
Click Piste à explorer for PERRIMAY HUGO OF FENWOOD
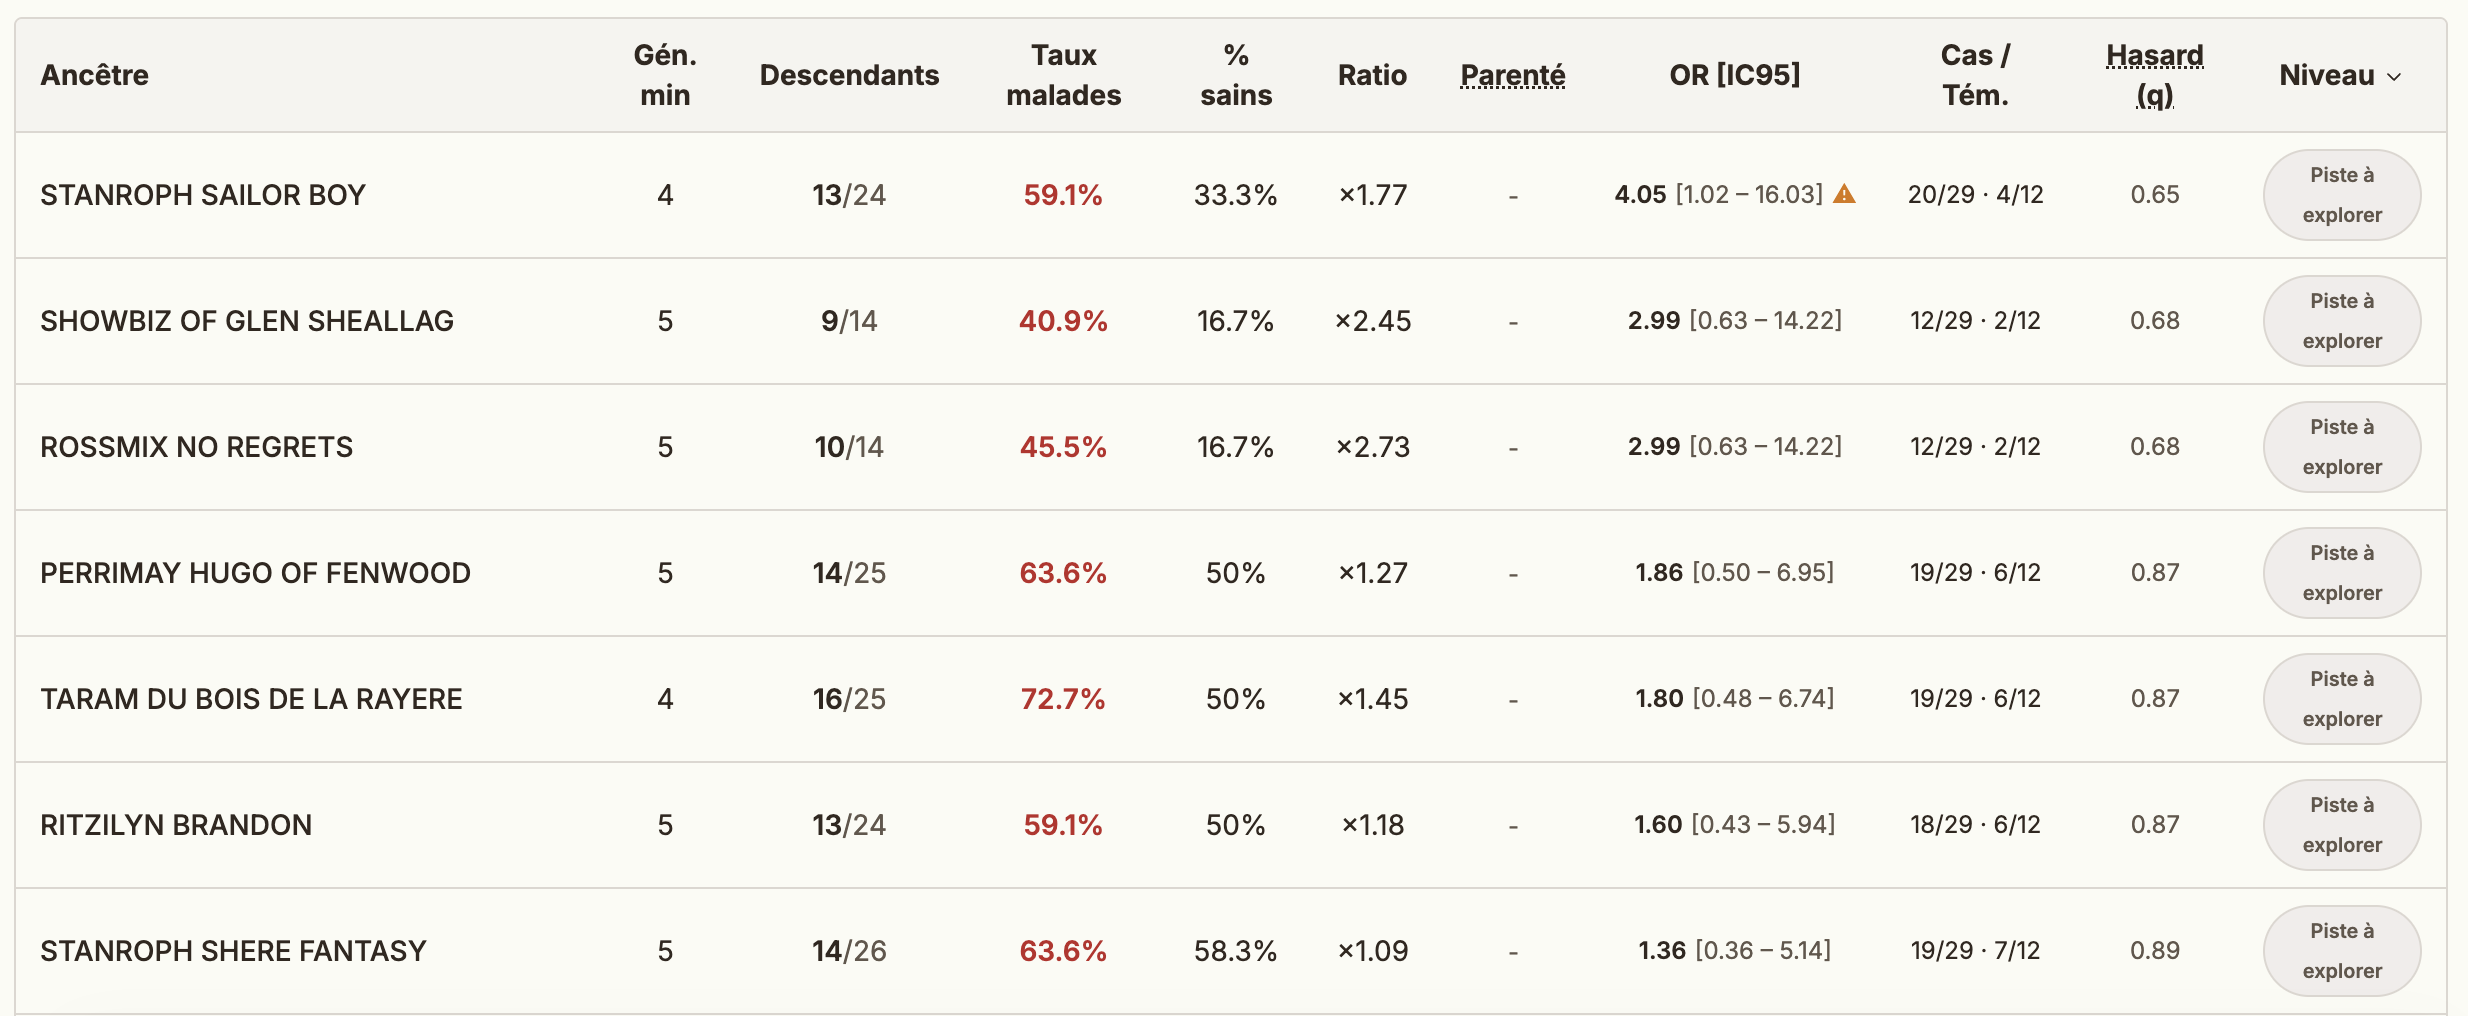2342,573
